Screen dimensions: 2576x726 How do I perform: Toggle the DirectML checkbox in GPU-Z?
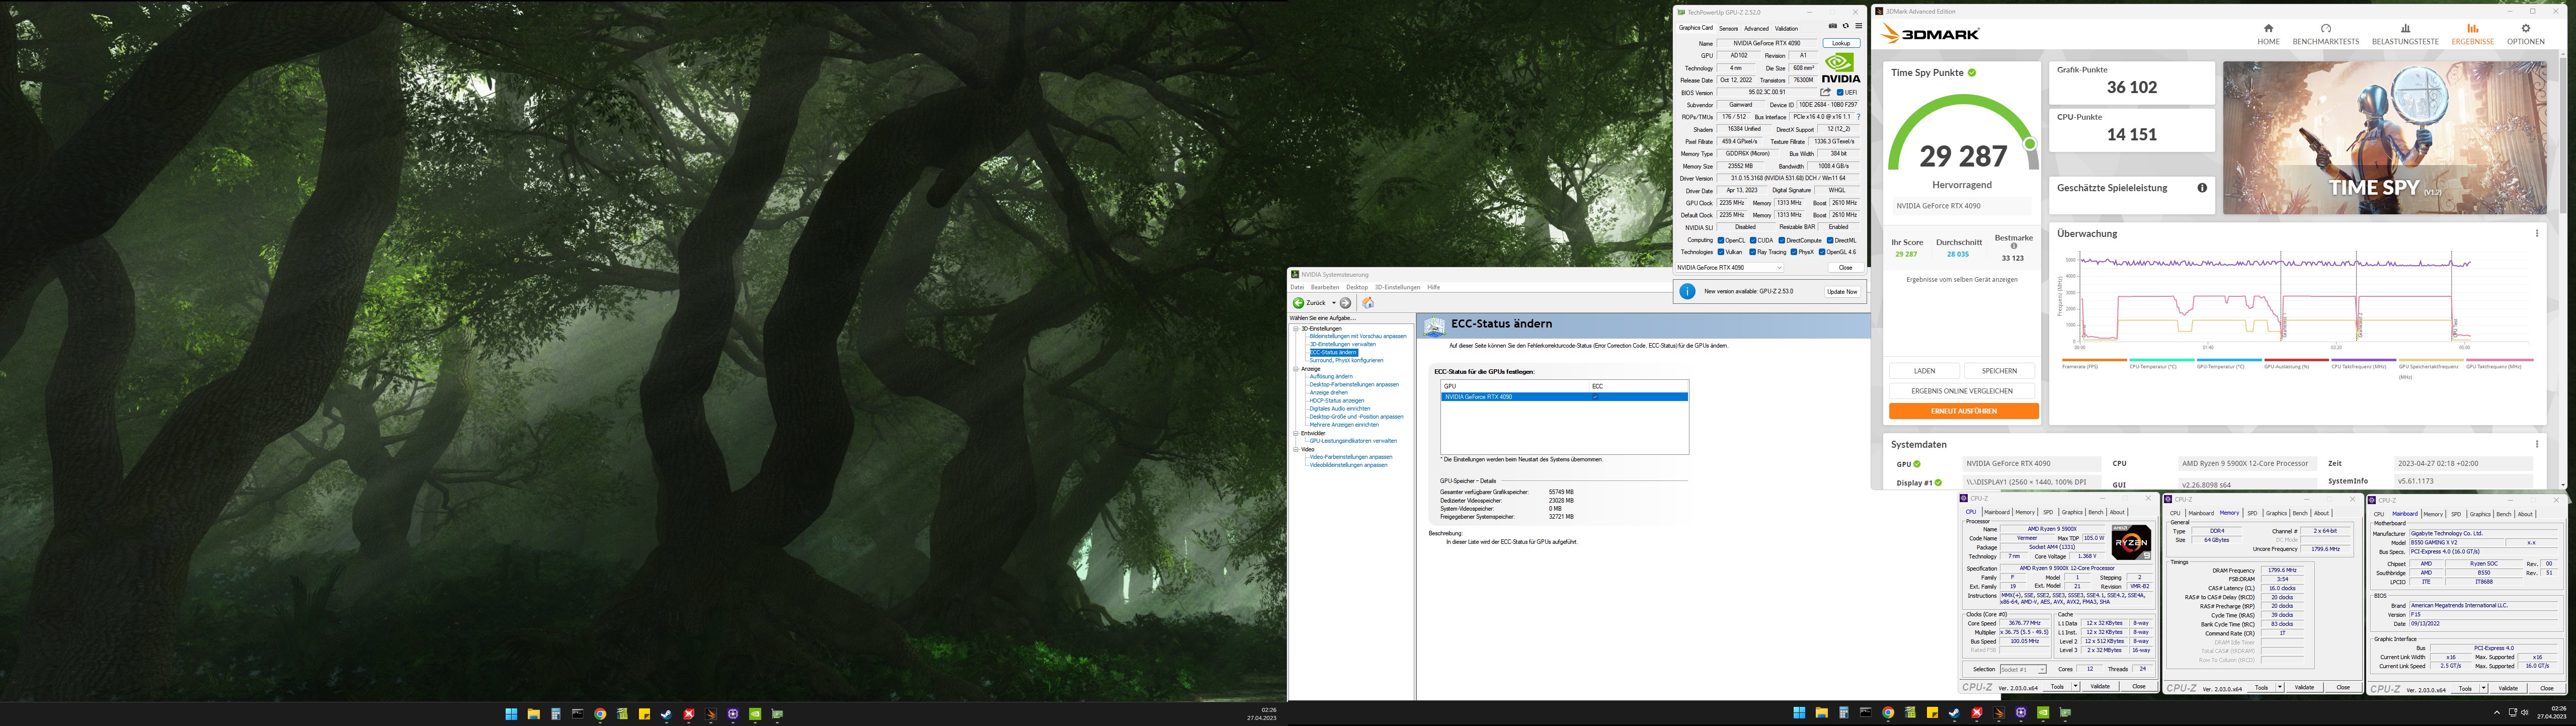point(1830,240)
